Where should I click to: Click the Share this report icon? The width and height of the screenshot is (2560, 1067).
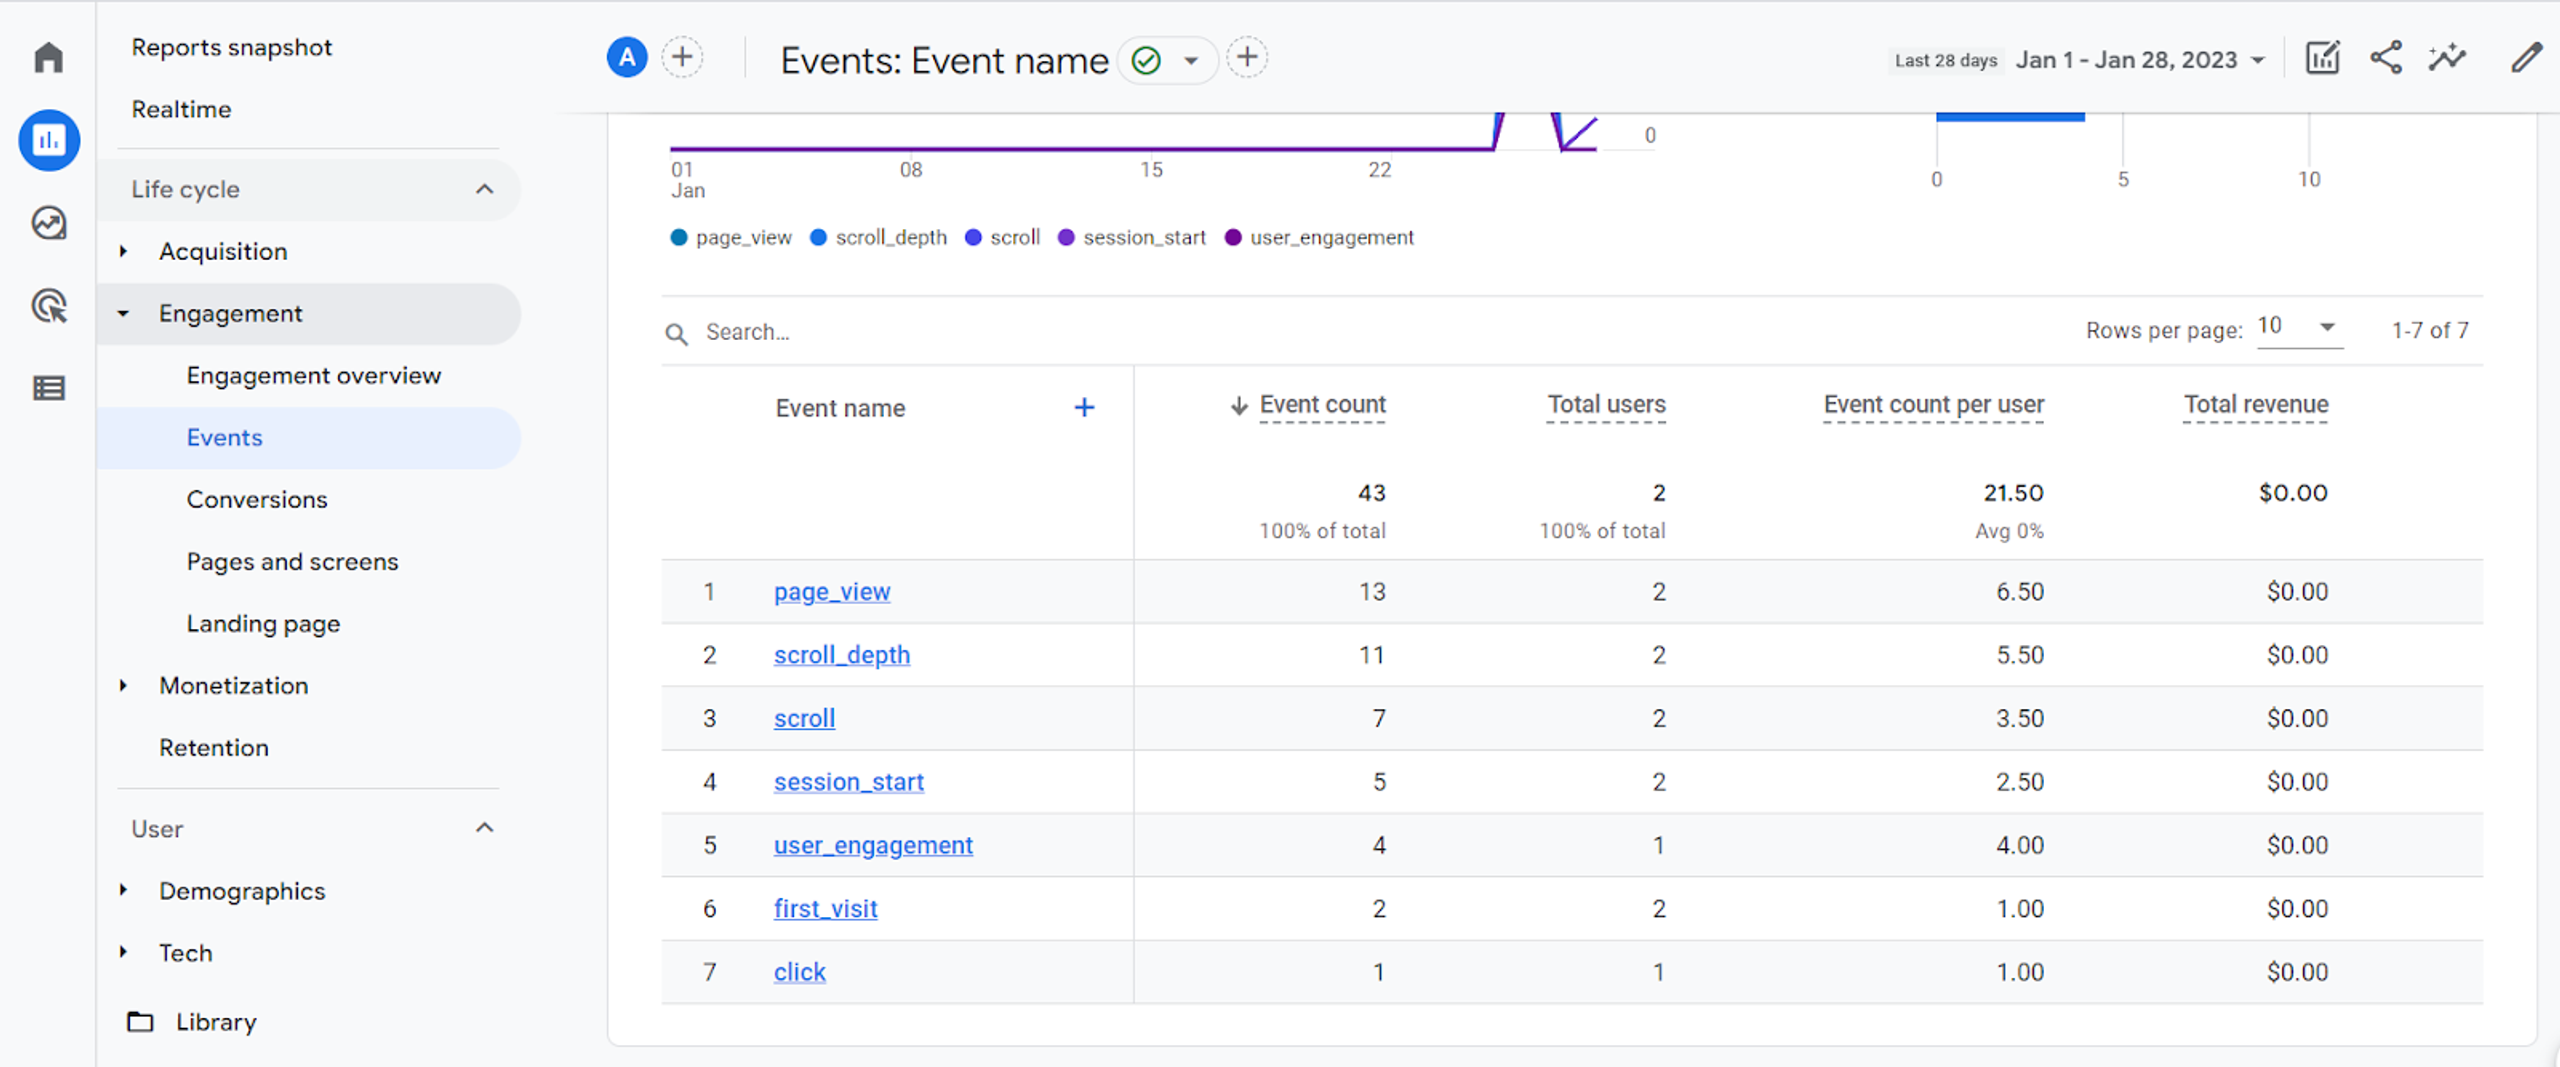pyautogui.click(x=2386, y=58)
